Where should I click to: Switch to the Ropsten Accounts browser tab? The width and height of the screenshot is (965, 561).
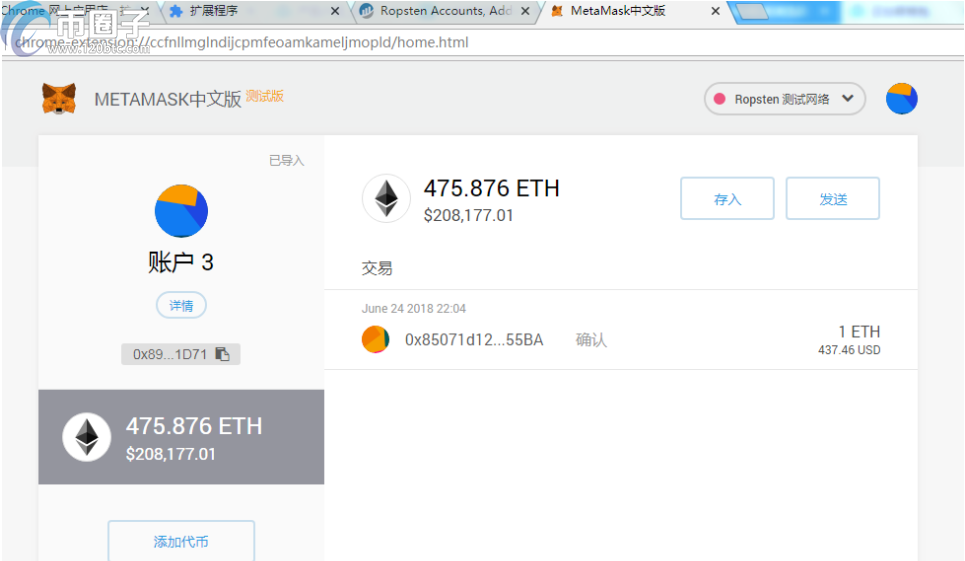445,11
